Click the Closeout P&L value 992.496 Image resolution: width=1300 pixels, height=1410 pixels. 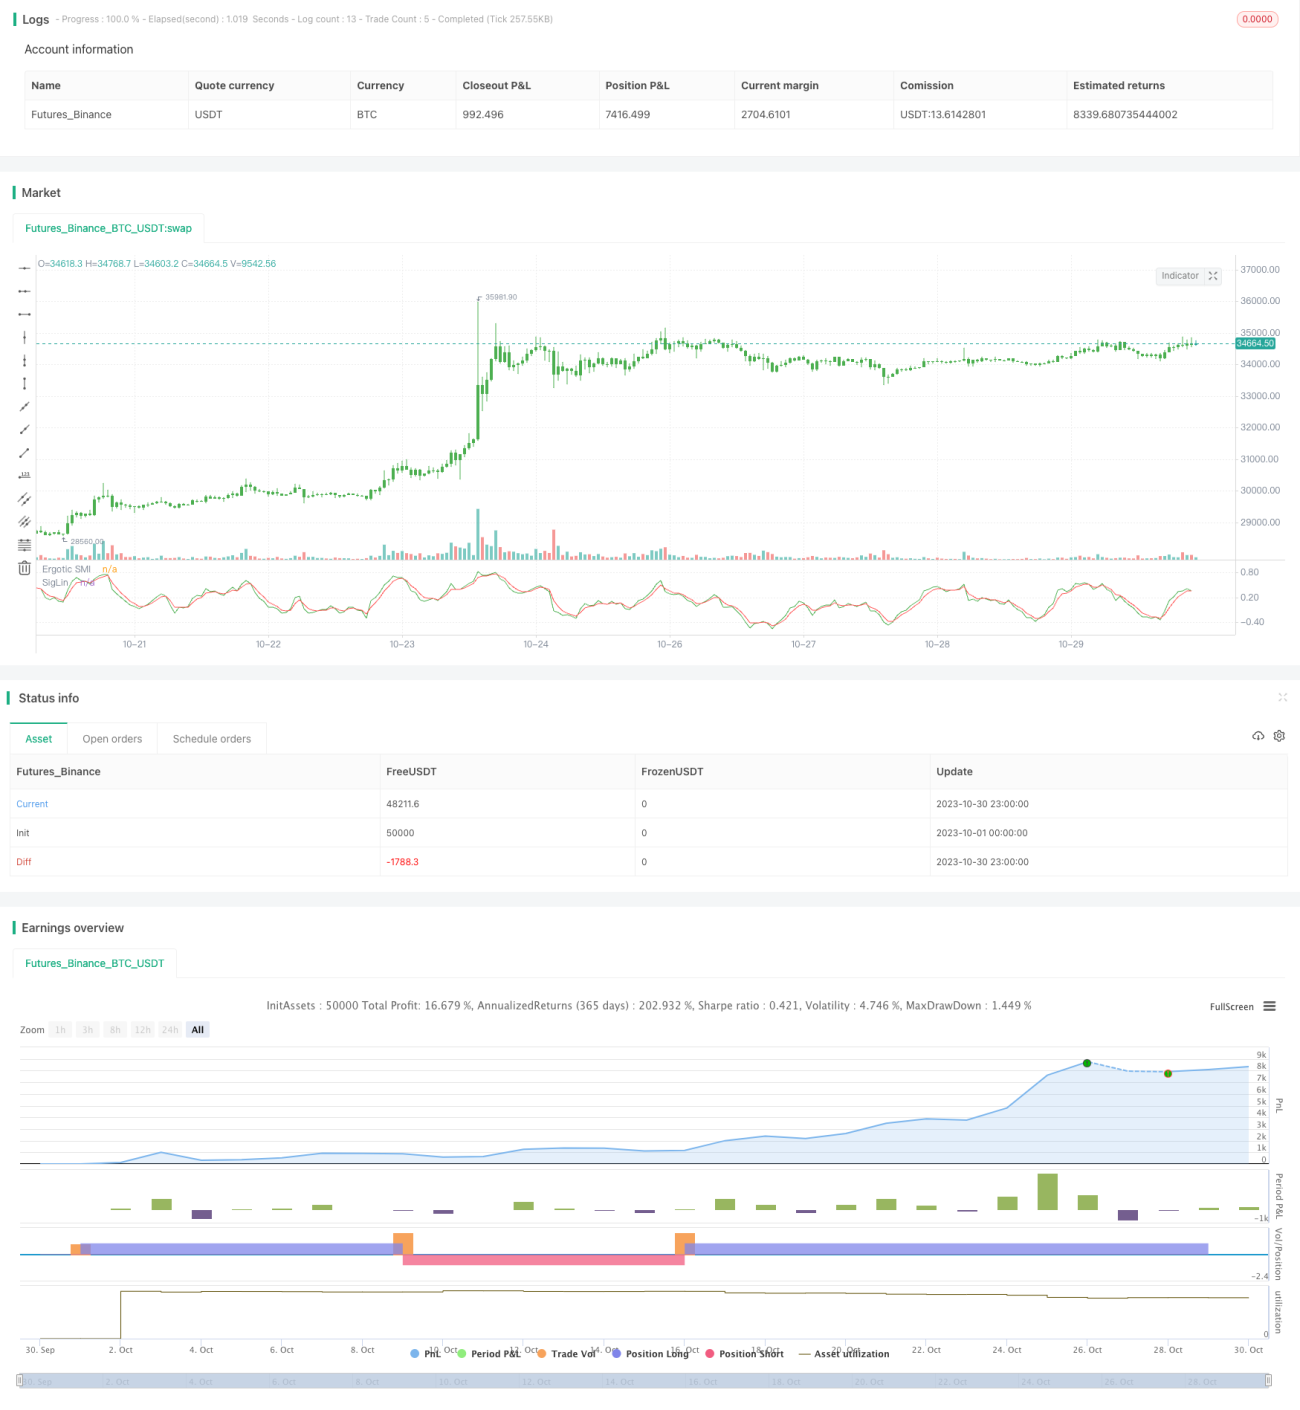483,115
